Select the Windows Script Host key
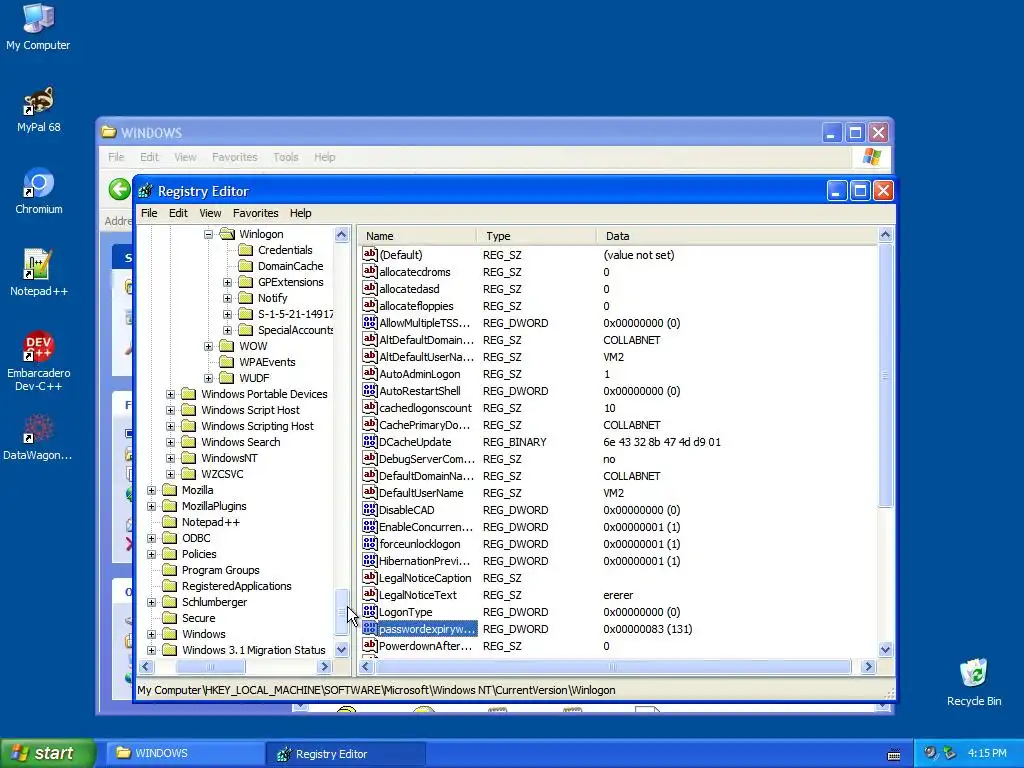The height and width of the screenshot is (768, 1024). click(241, 410)
